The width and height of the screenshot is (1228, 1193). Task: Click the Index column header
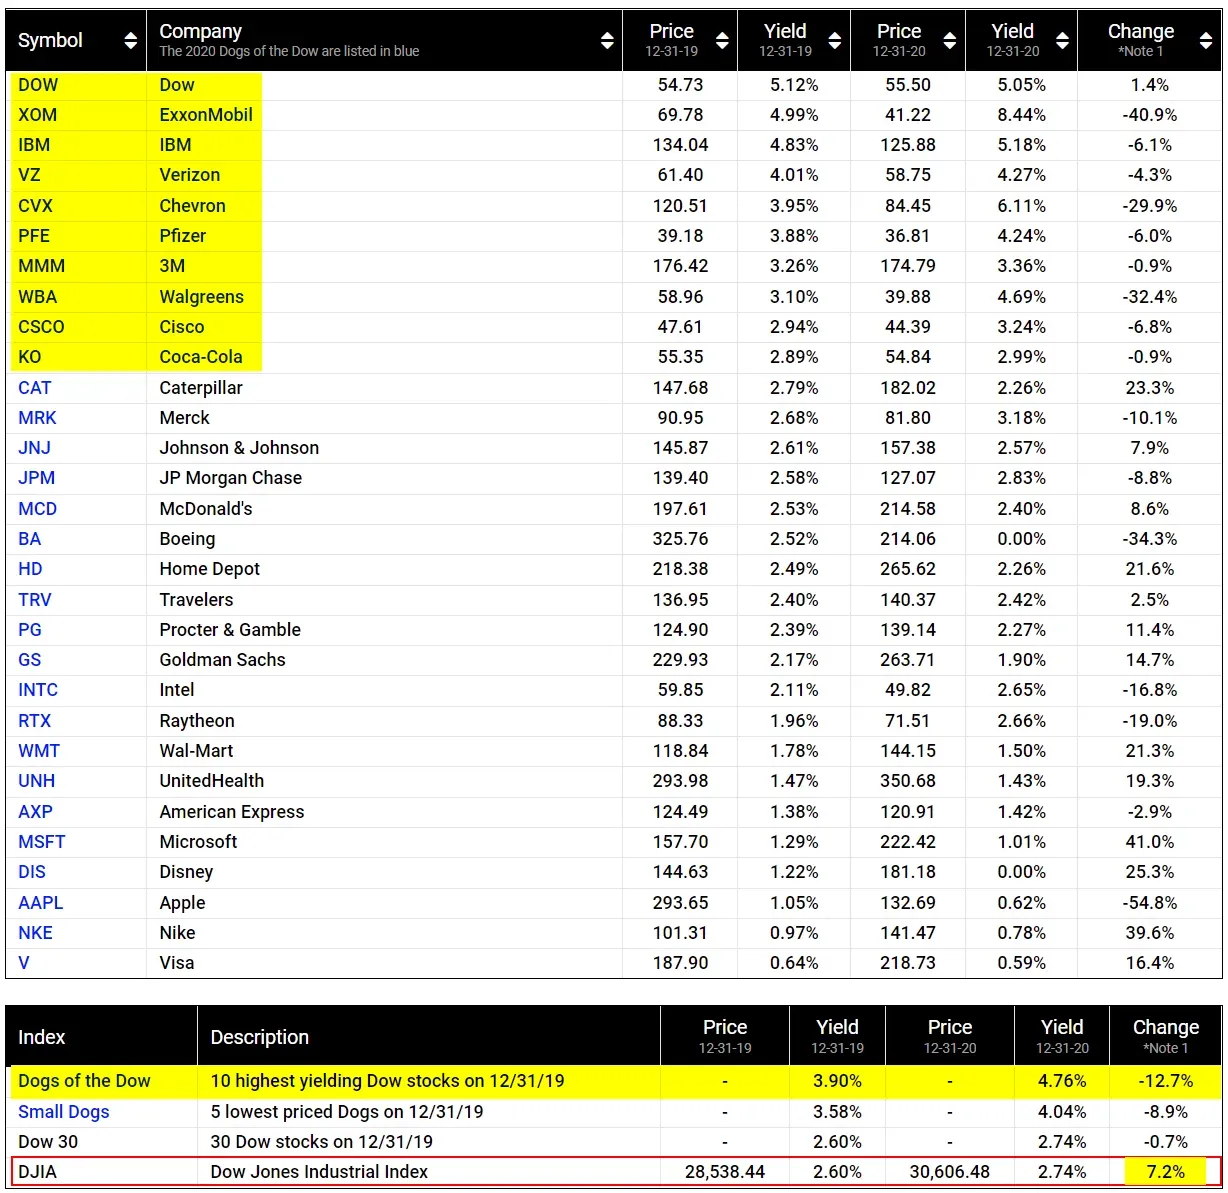tap(41, 1037)
